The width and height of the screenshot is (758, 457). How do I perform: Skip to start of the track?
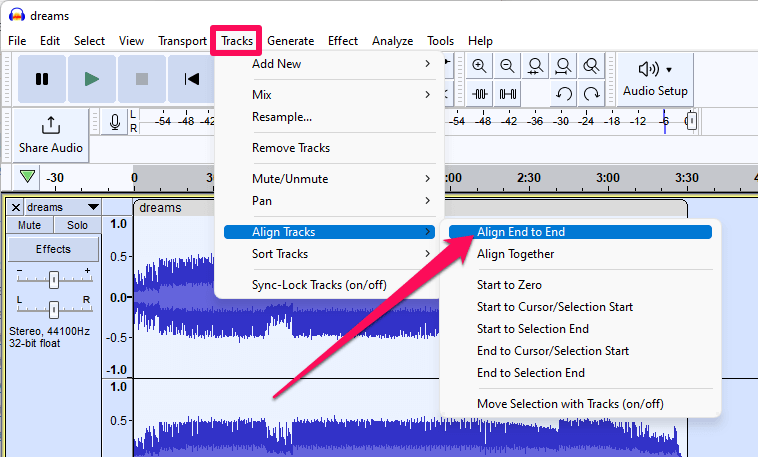coord(191,79)
